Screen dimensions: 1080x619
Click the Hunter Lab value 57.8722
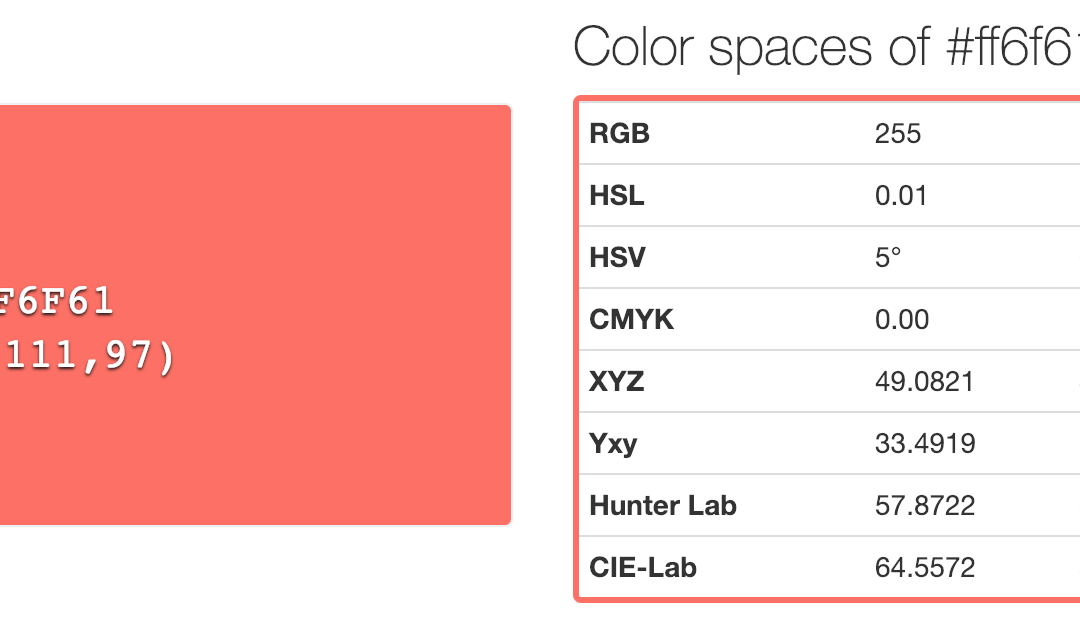(x=924, y=505)
